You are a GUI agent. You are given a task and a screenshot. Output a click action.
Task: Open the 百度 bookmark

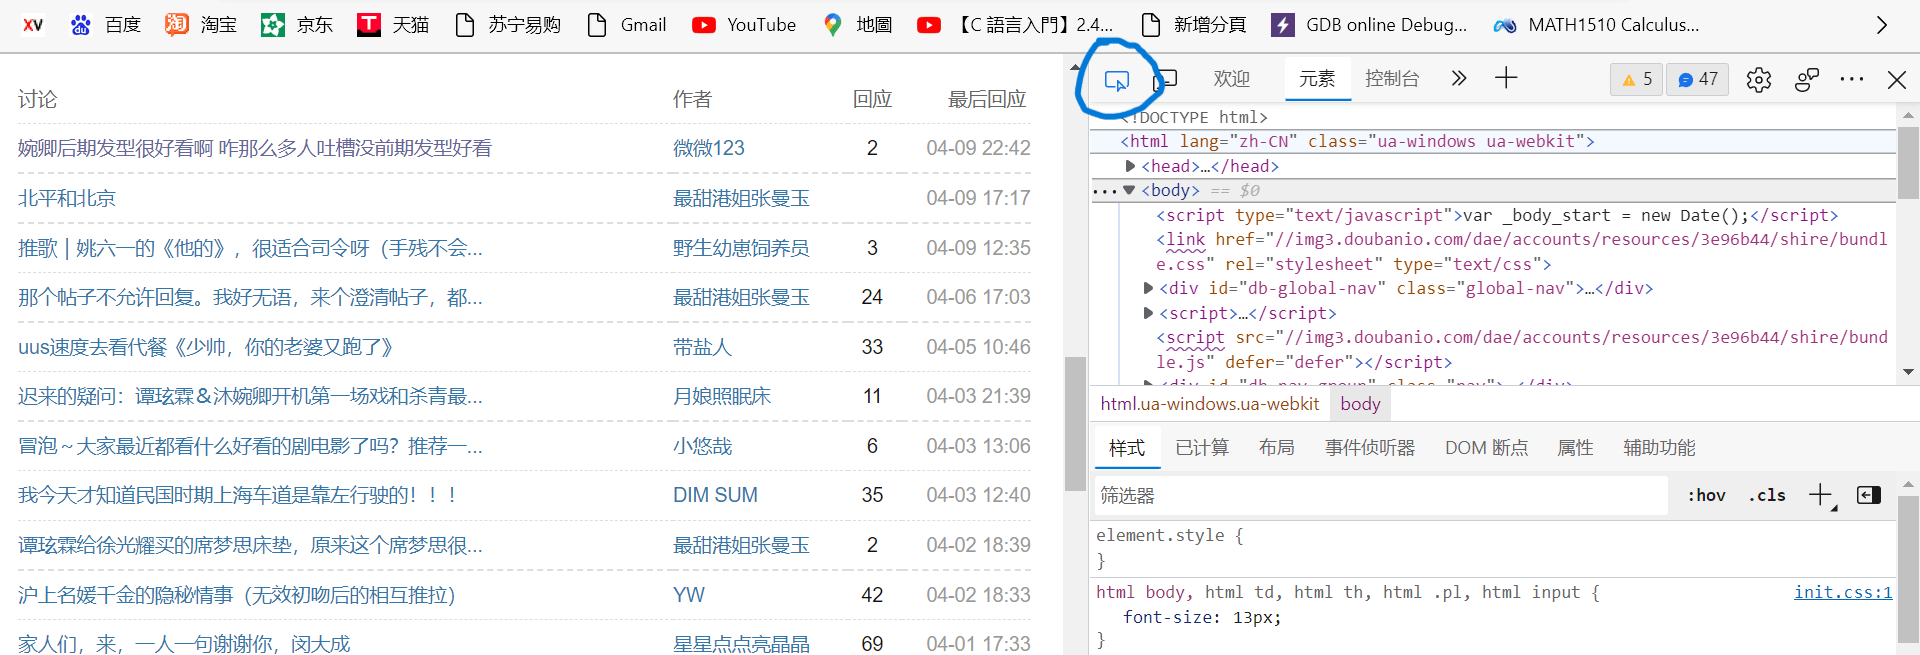point(106,25)
